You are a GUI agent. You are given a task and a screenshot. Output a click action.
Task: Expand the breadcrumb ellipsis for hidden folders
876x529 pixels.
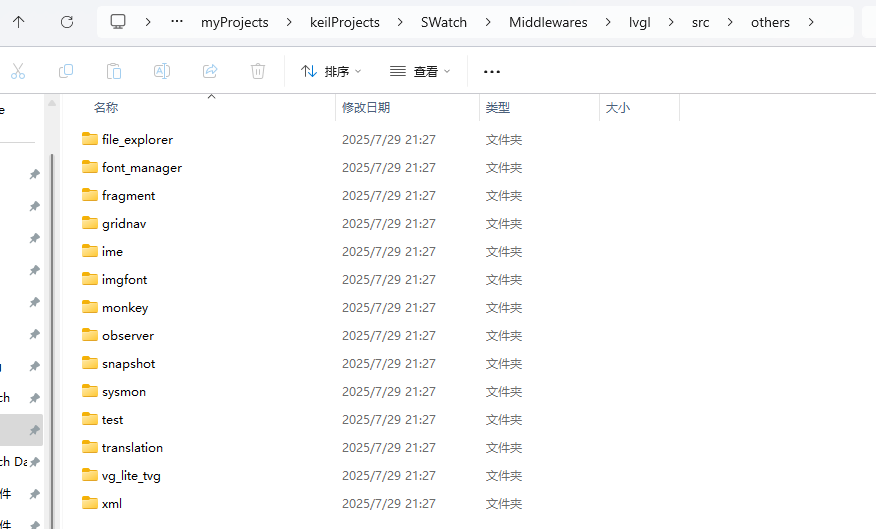click(177, 22)
